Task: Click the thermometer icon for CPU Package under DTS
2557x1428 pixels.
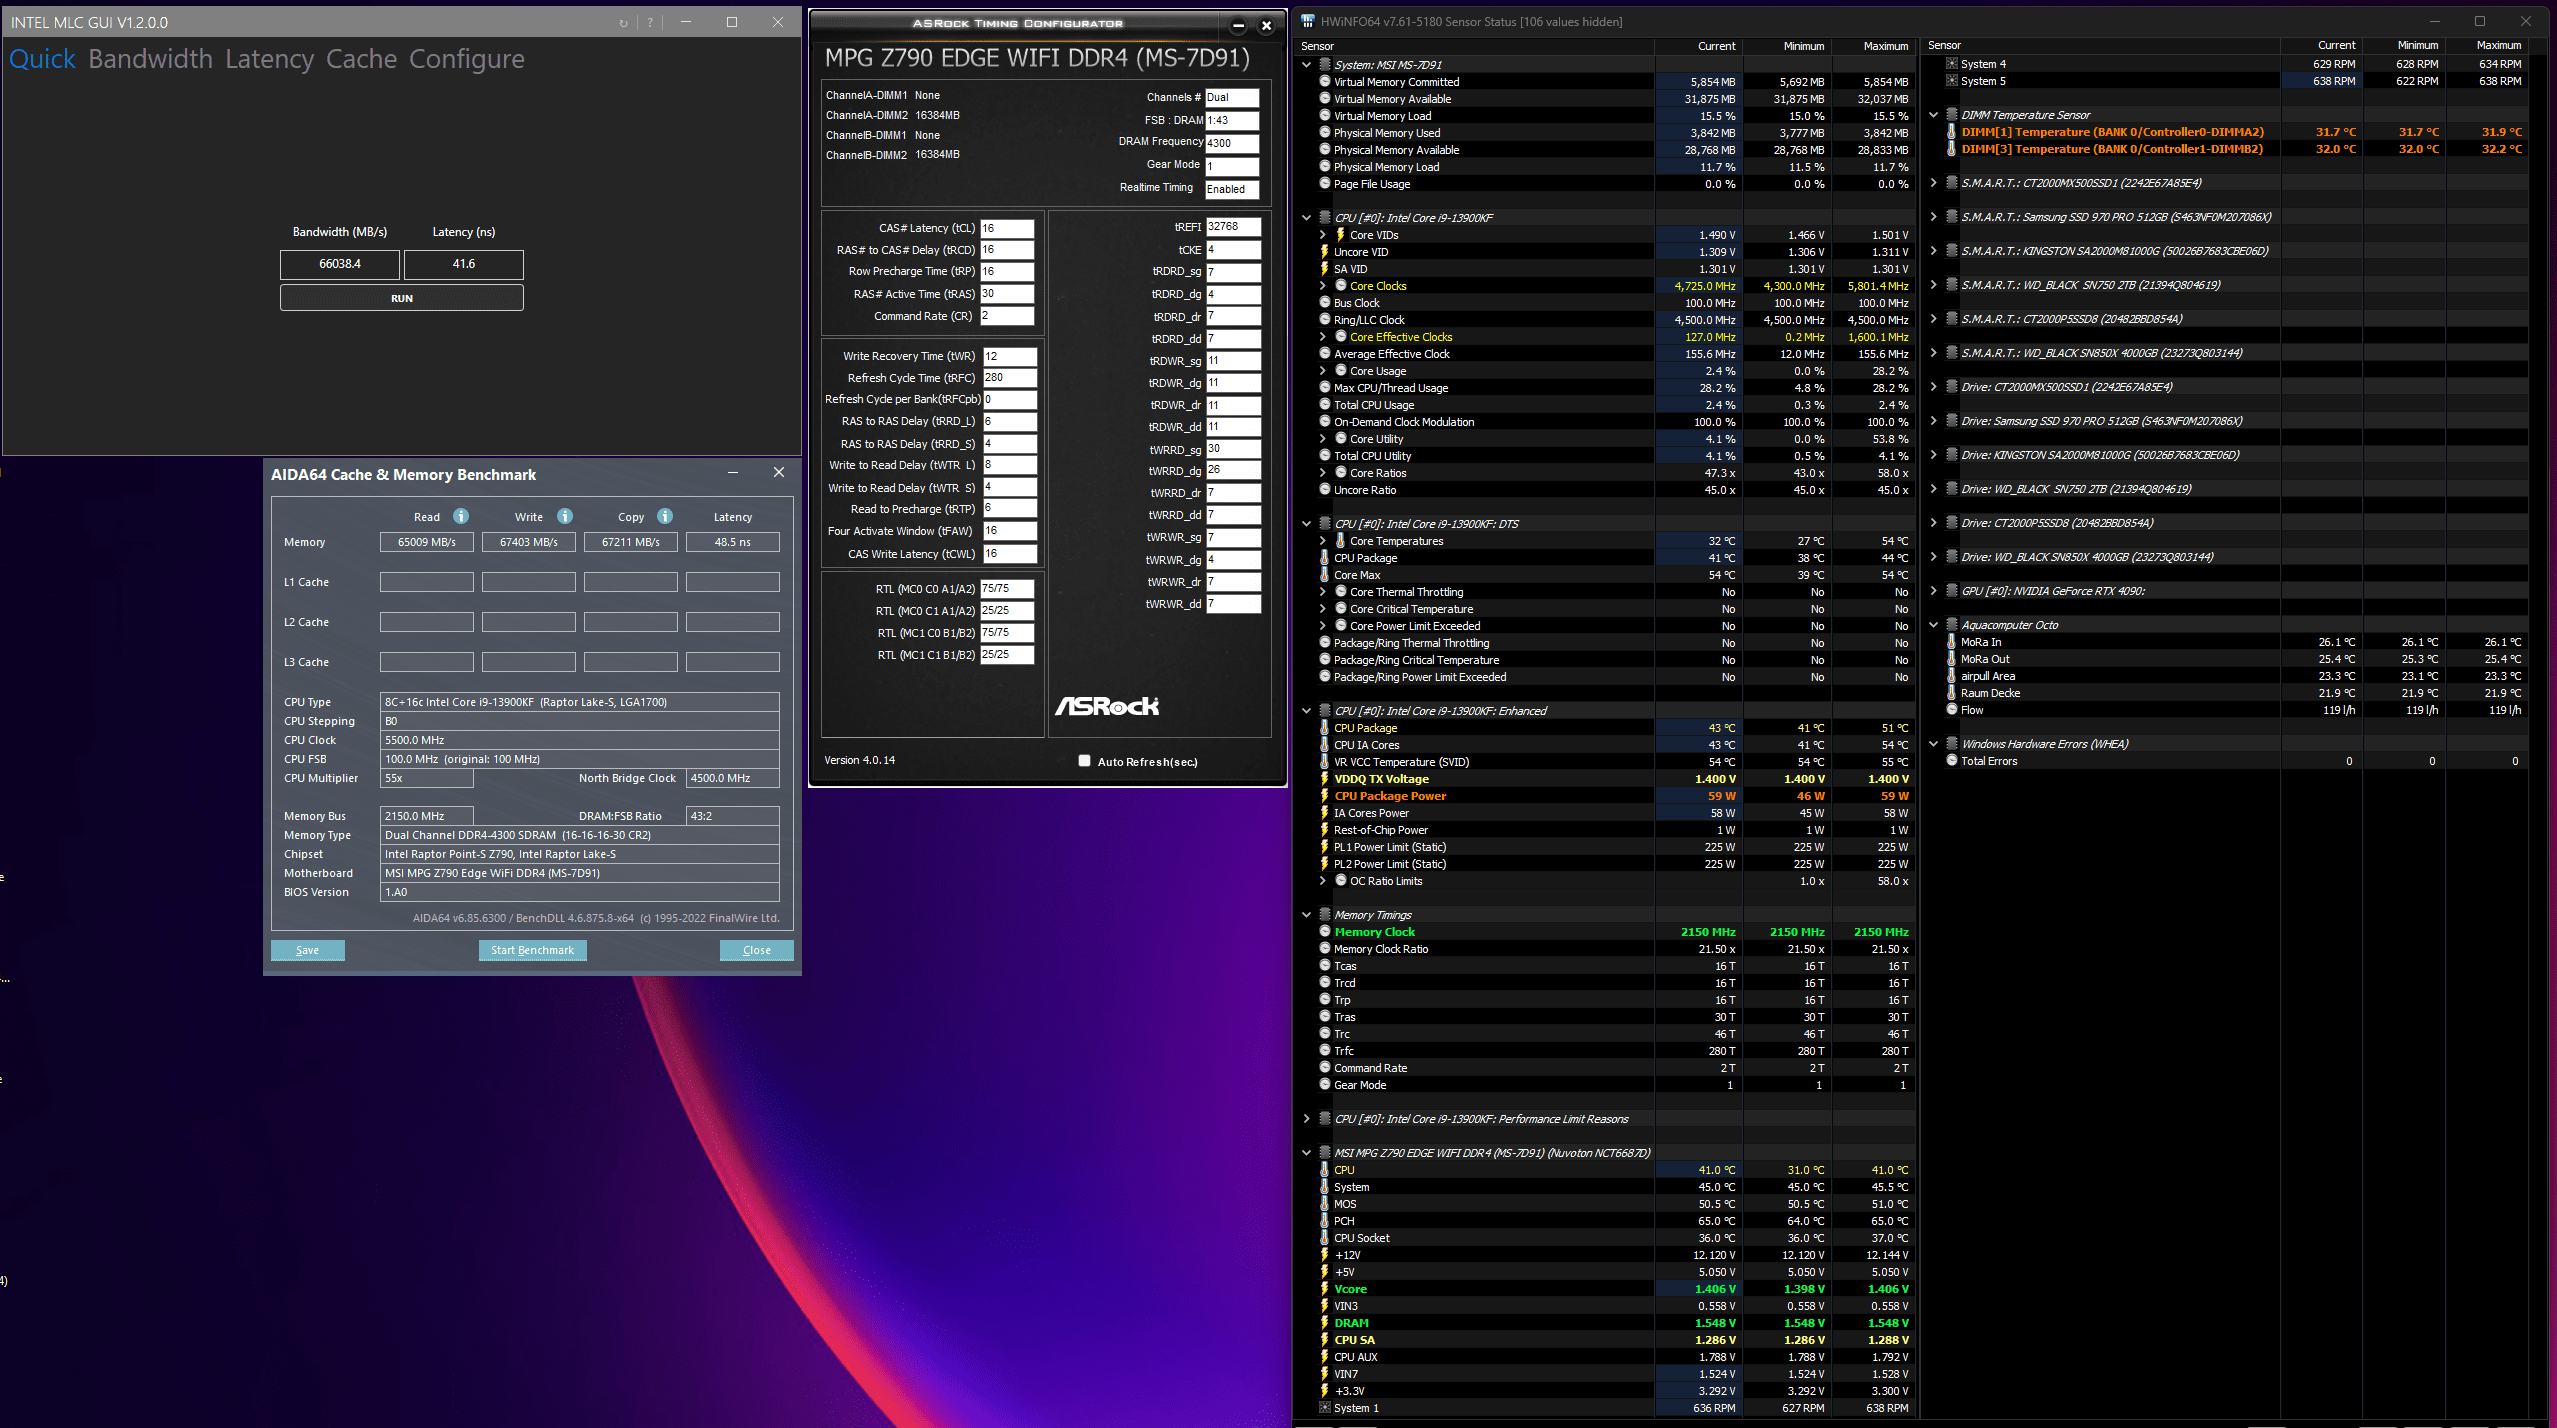Action: (1324, 558)
